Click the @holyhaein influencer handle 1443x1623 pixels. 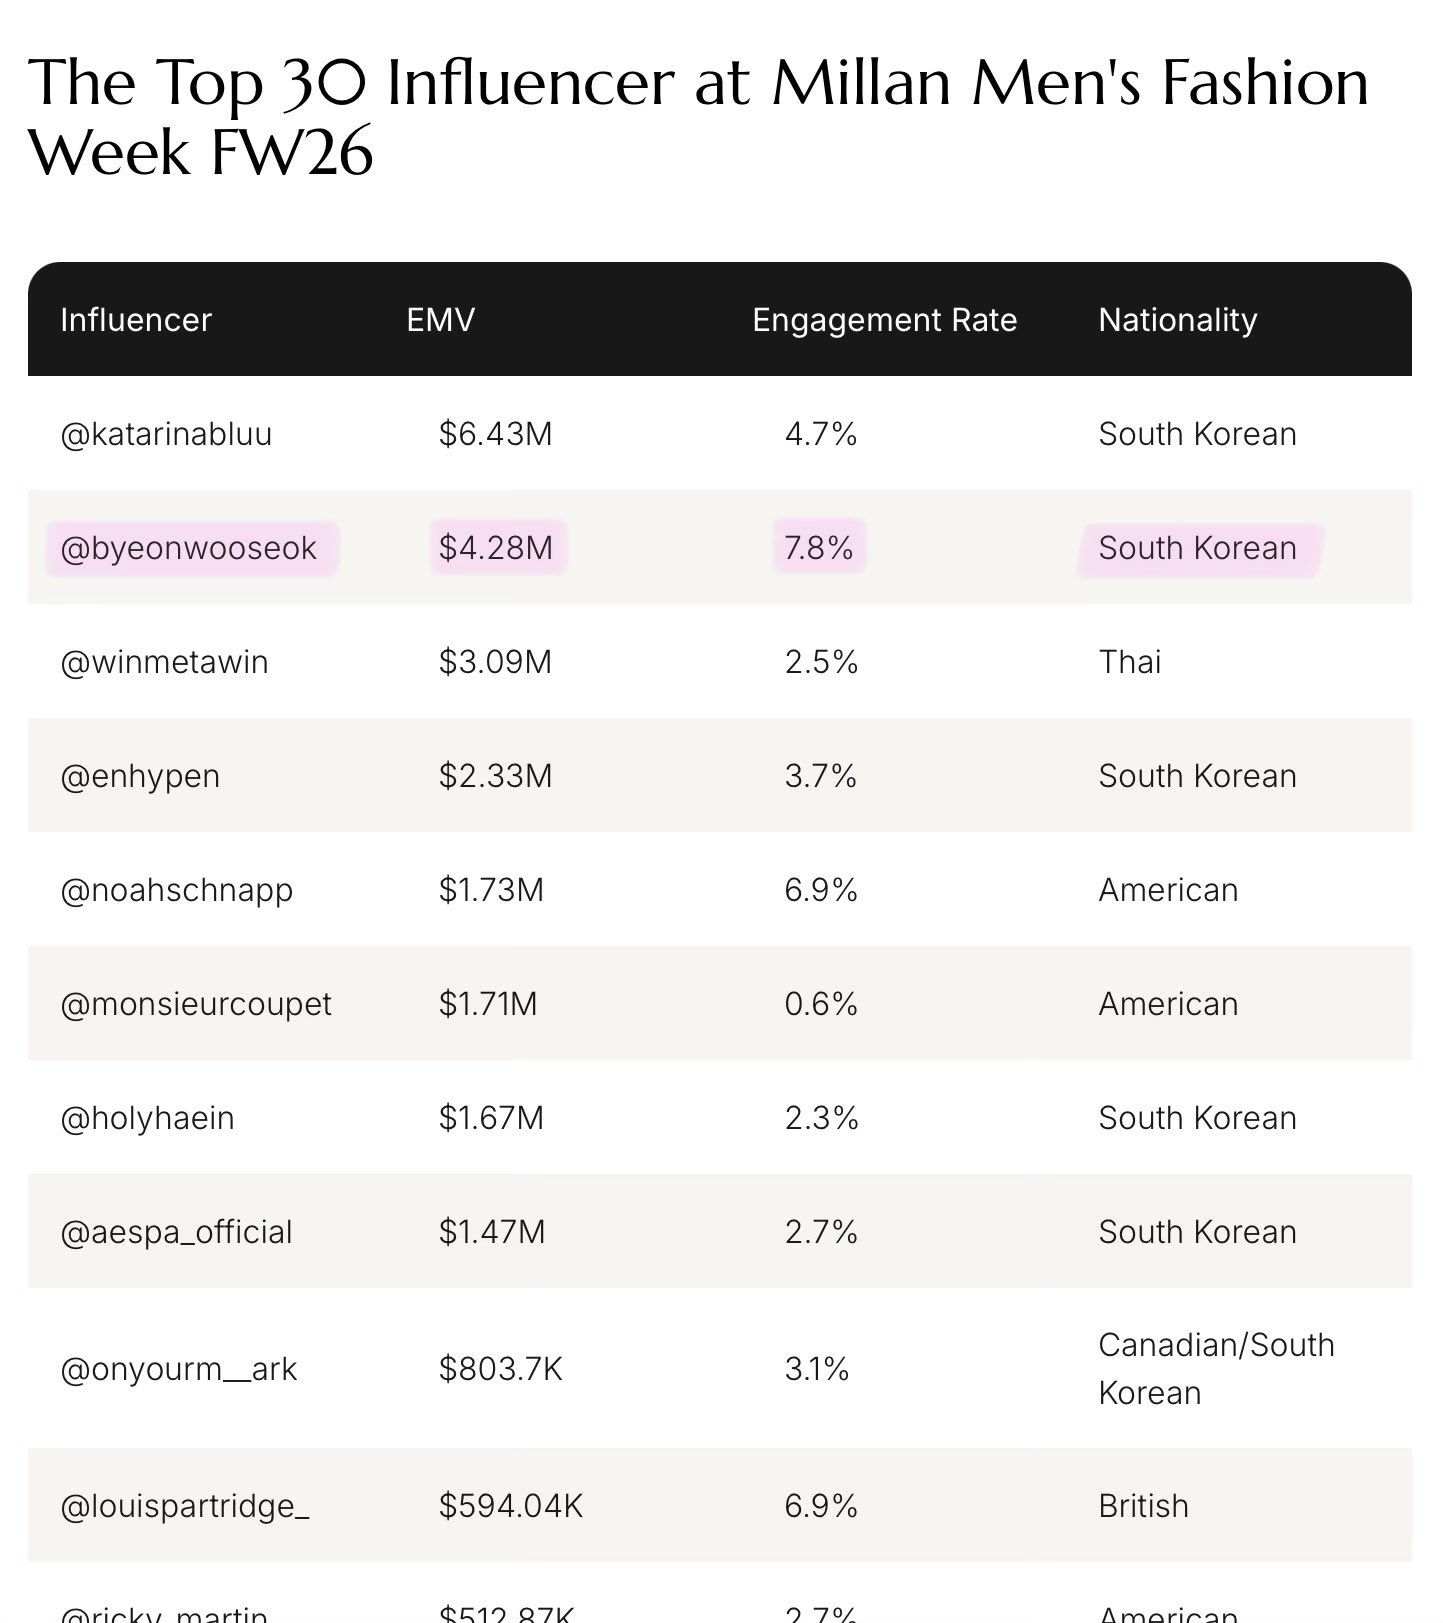(x=148, y=1118)
